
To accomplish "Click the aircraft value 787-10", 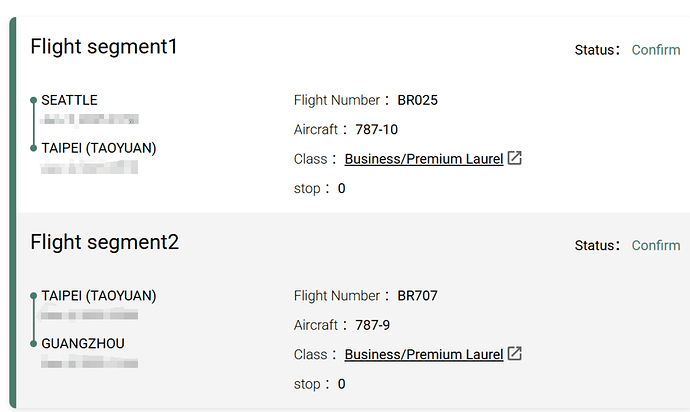I will [376, 129].
